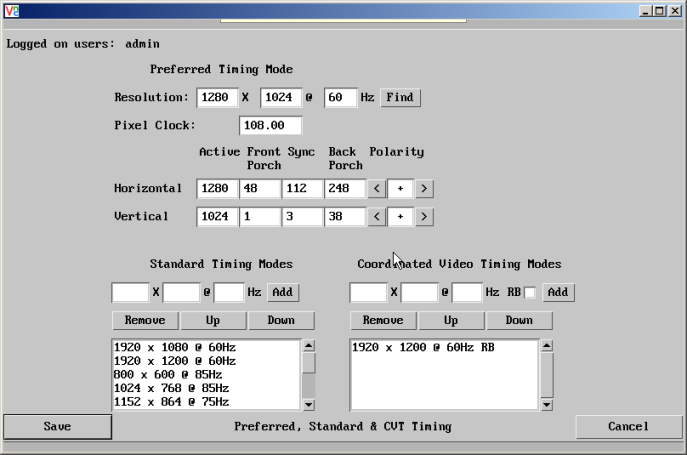Click the Horizontal Back Porch field 248
This screenshot has height=455, width=687.
point(345,188)
